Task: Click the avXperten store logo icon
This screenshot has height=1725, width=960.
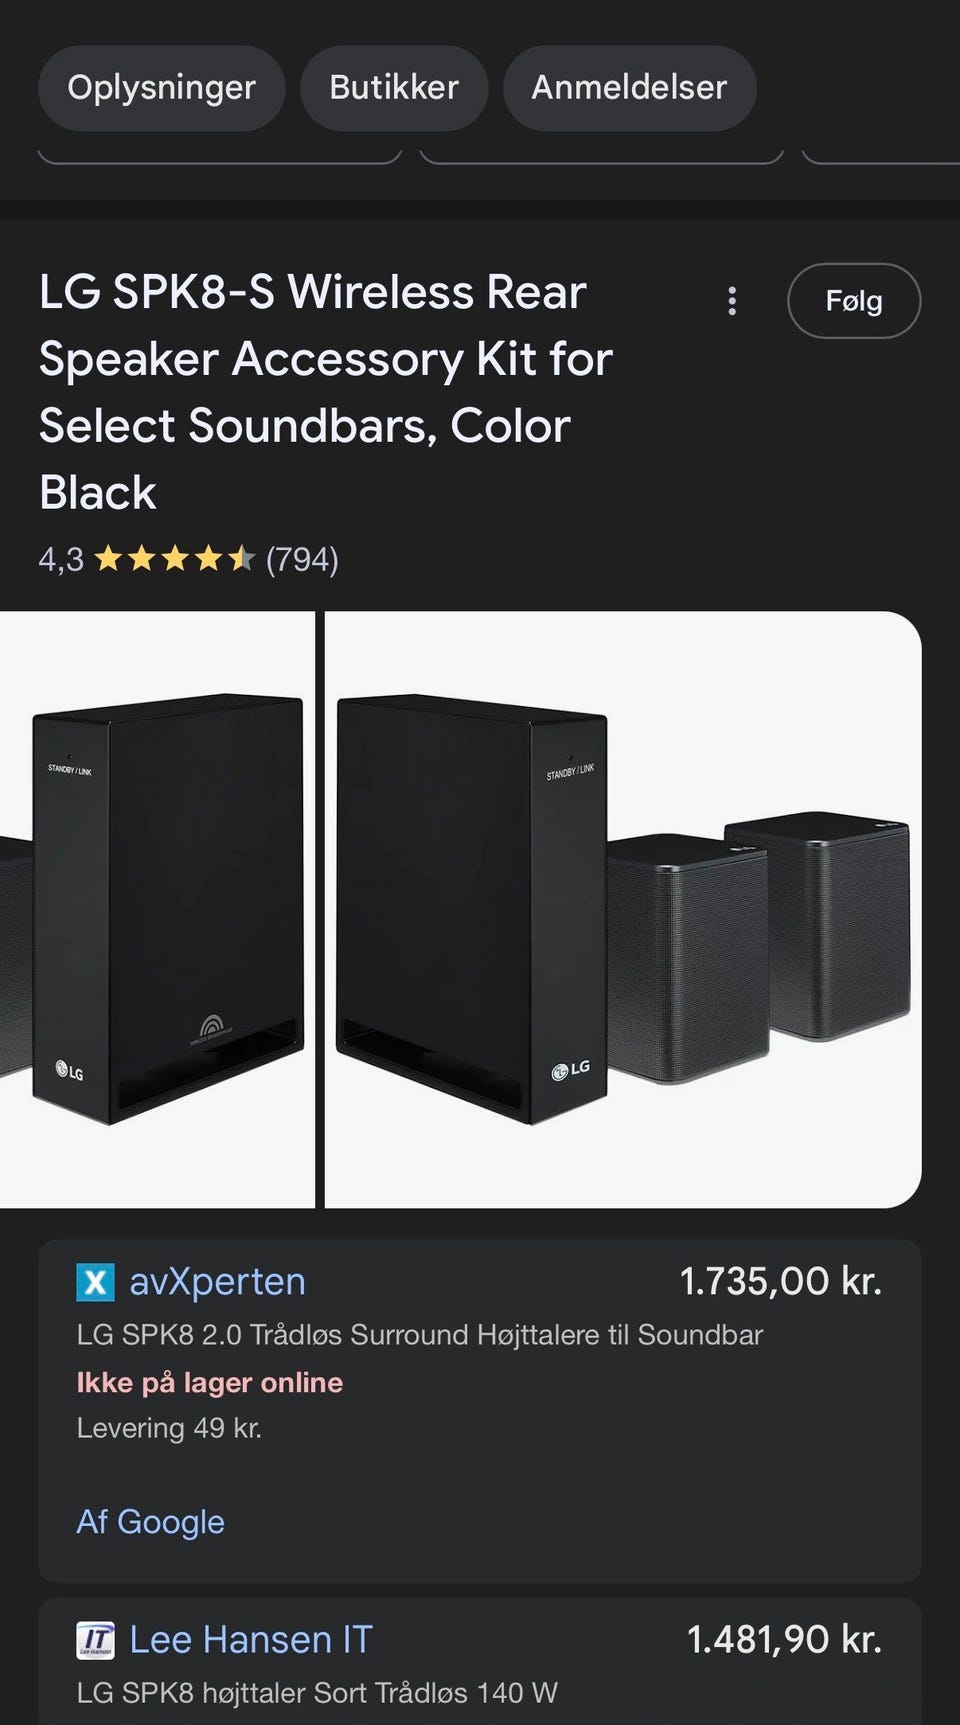Action: (96, 1282)
